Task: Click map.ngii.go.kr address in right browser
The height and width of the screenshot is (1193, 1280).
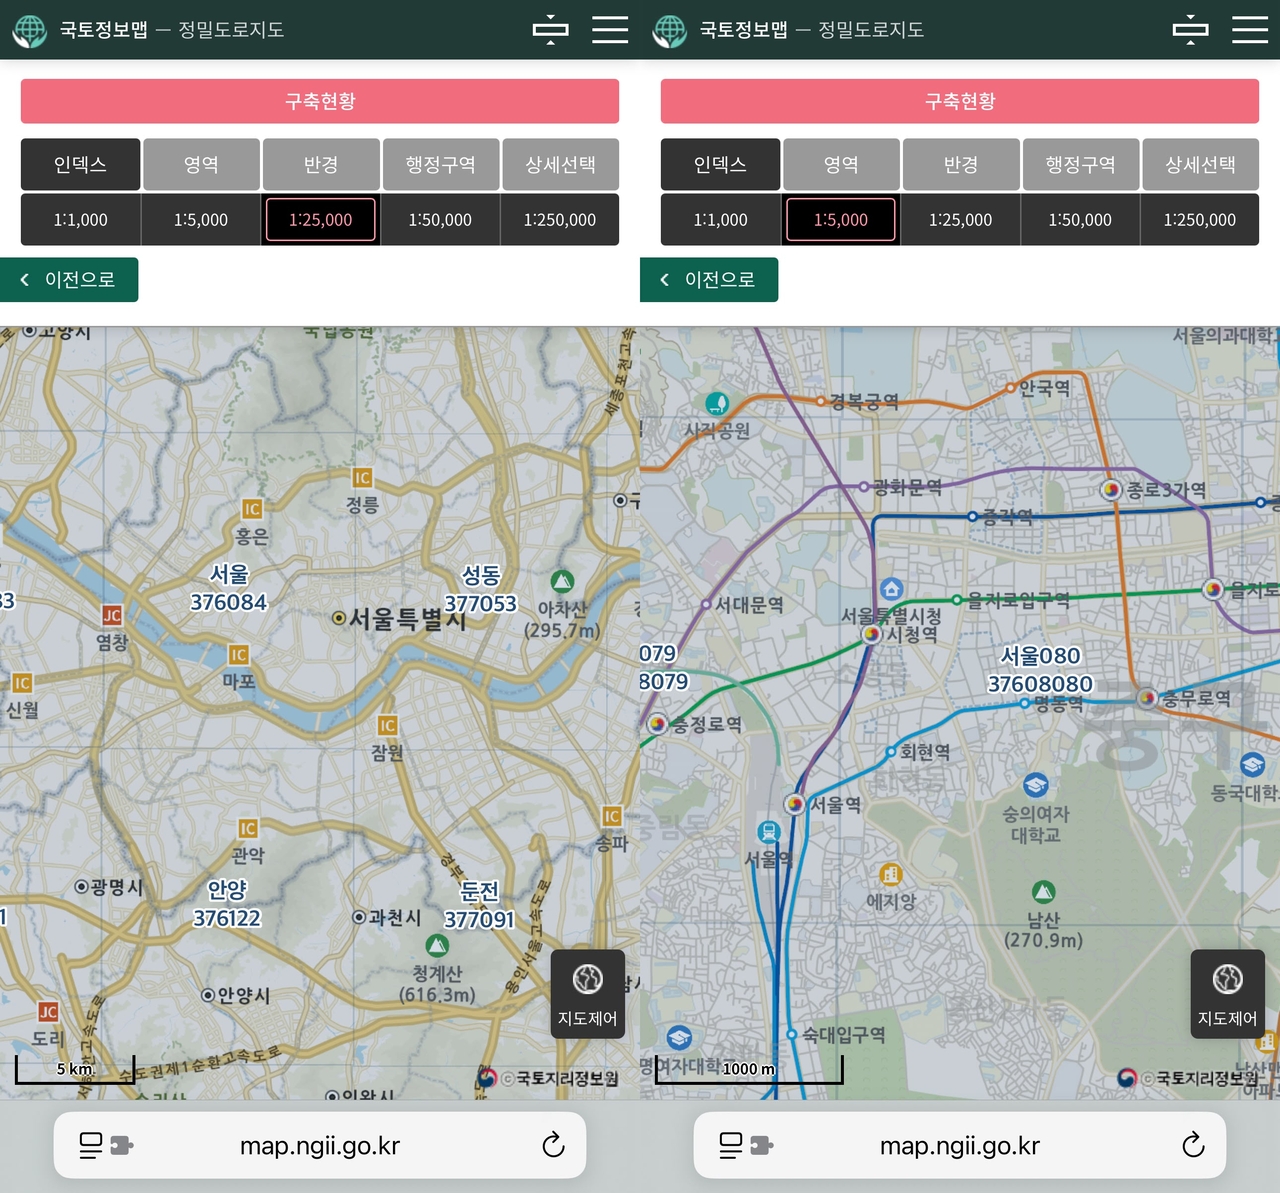Action: (x=960, y=1146)
